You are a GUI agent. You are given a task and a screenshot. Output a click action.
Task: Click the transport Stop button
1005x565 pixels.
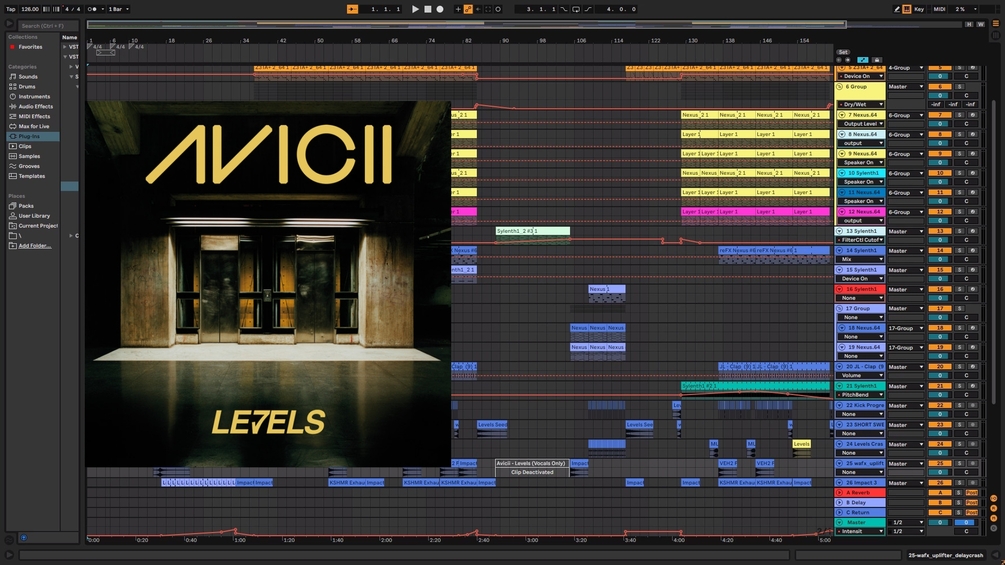(x=428, y=9)
